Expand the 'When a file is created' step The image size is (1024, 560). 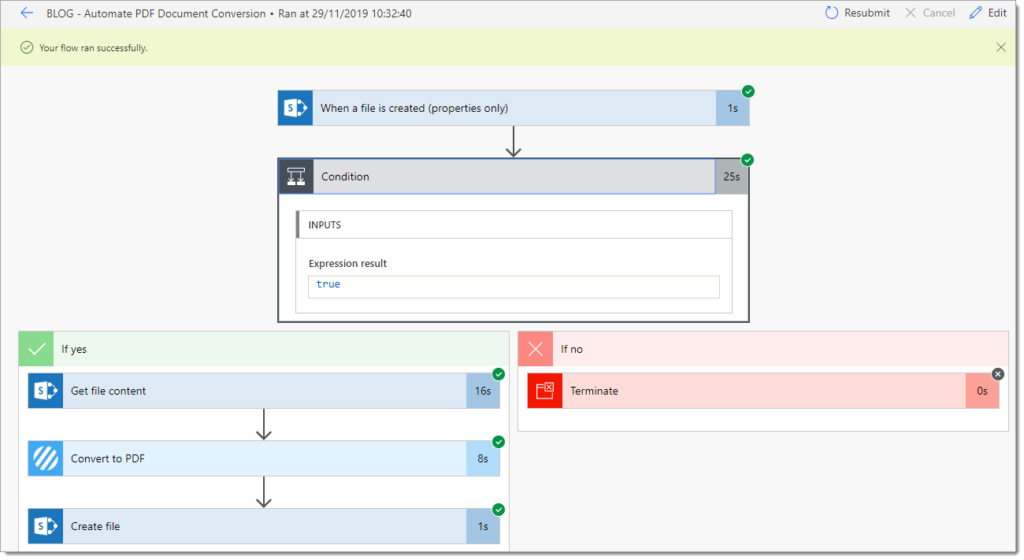(513, 108)
